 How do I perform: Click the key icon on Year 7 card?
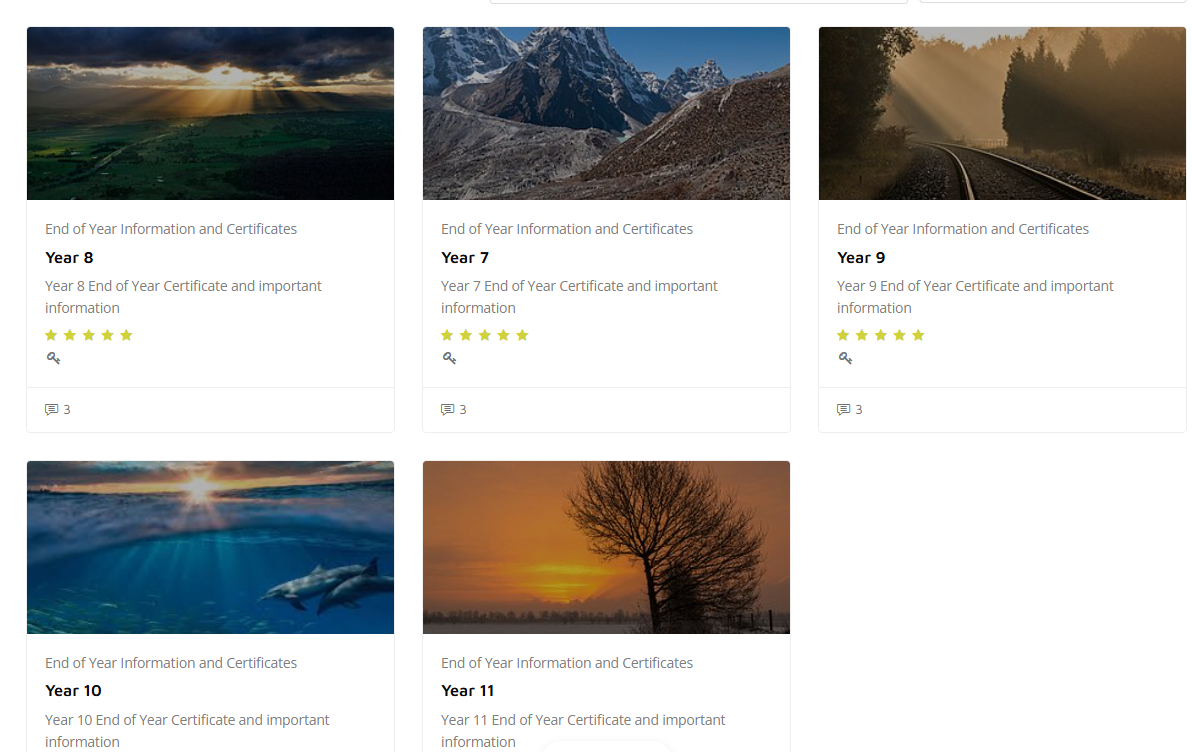[449, 358]
